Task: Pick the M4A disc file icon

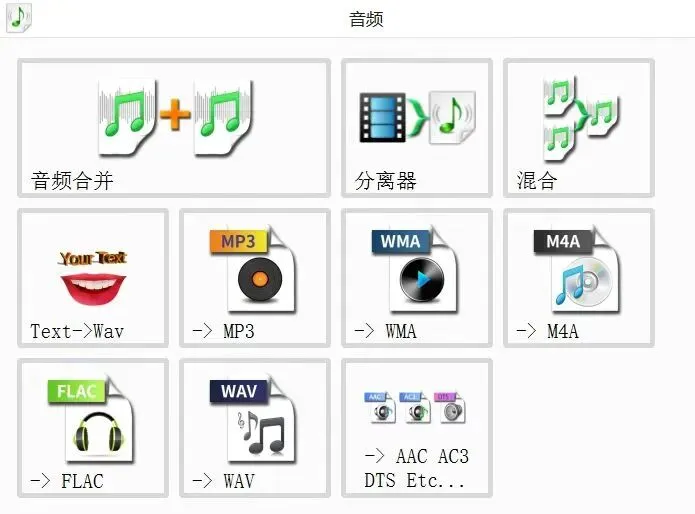Action: [577, 269]
